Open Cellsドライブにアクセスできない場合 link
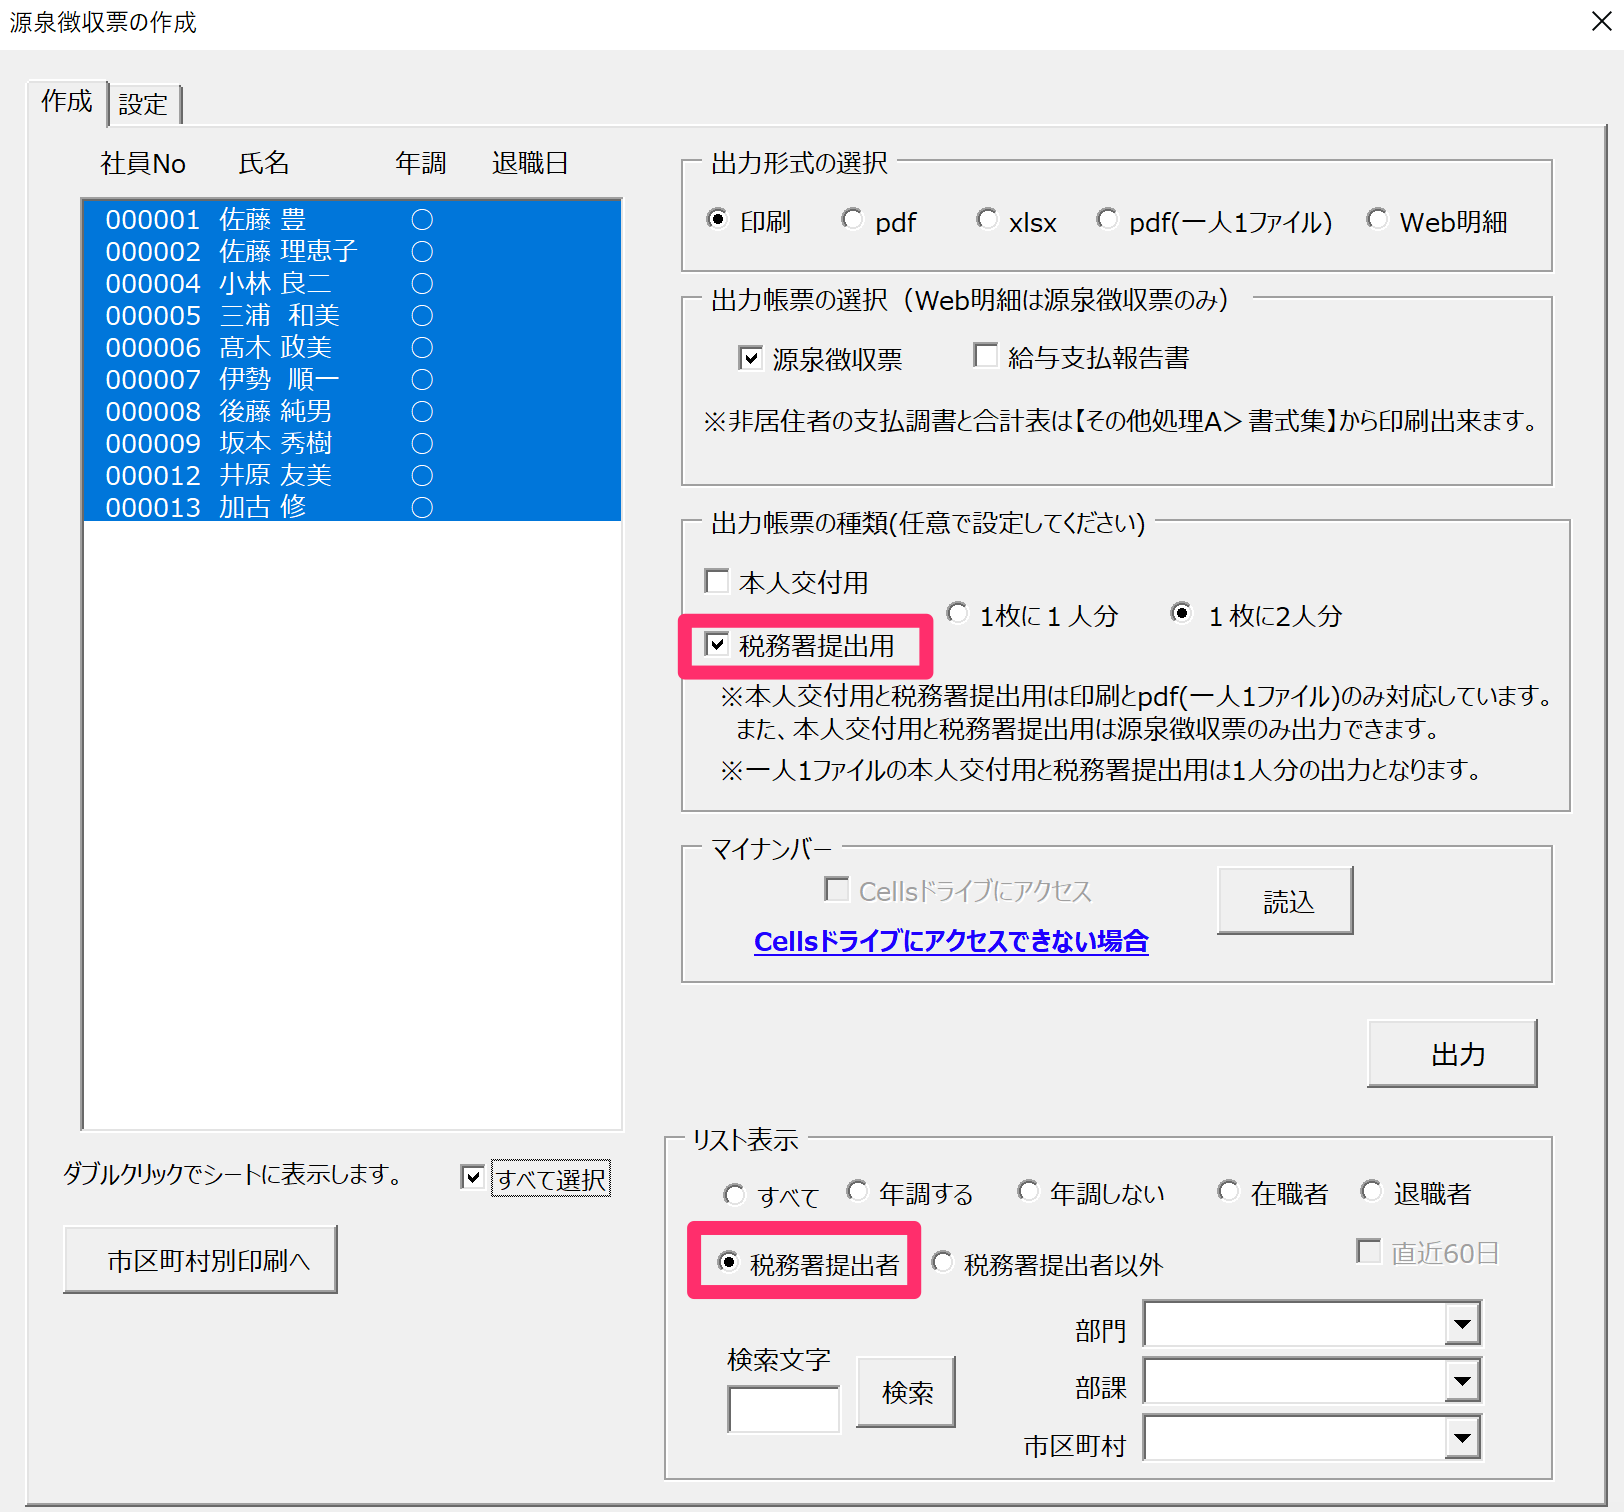1624x1512 pixels. click(x=951, y=941)
